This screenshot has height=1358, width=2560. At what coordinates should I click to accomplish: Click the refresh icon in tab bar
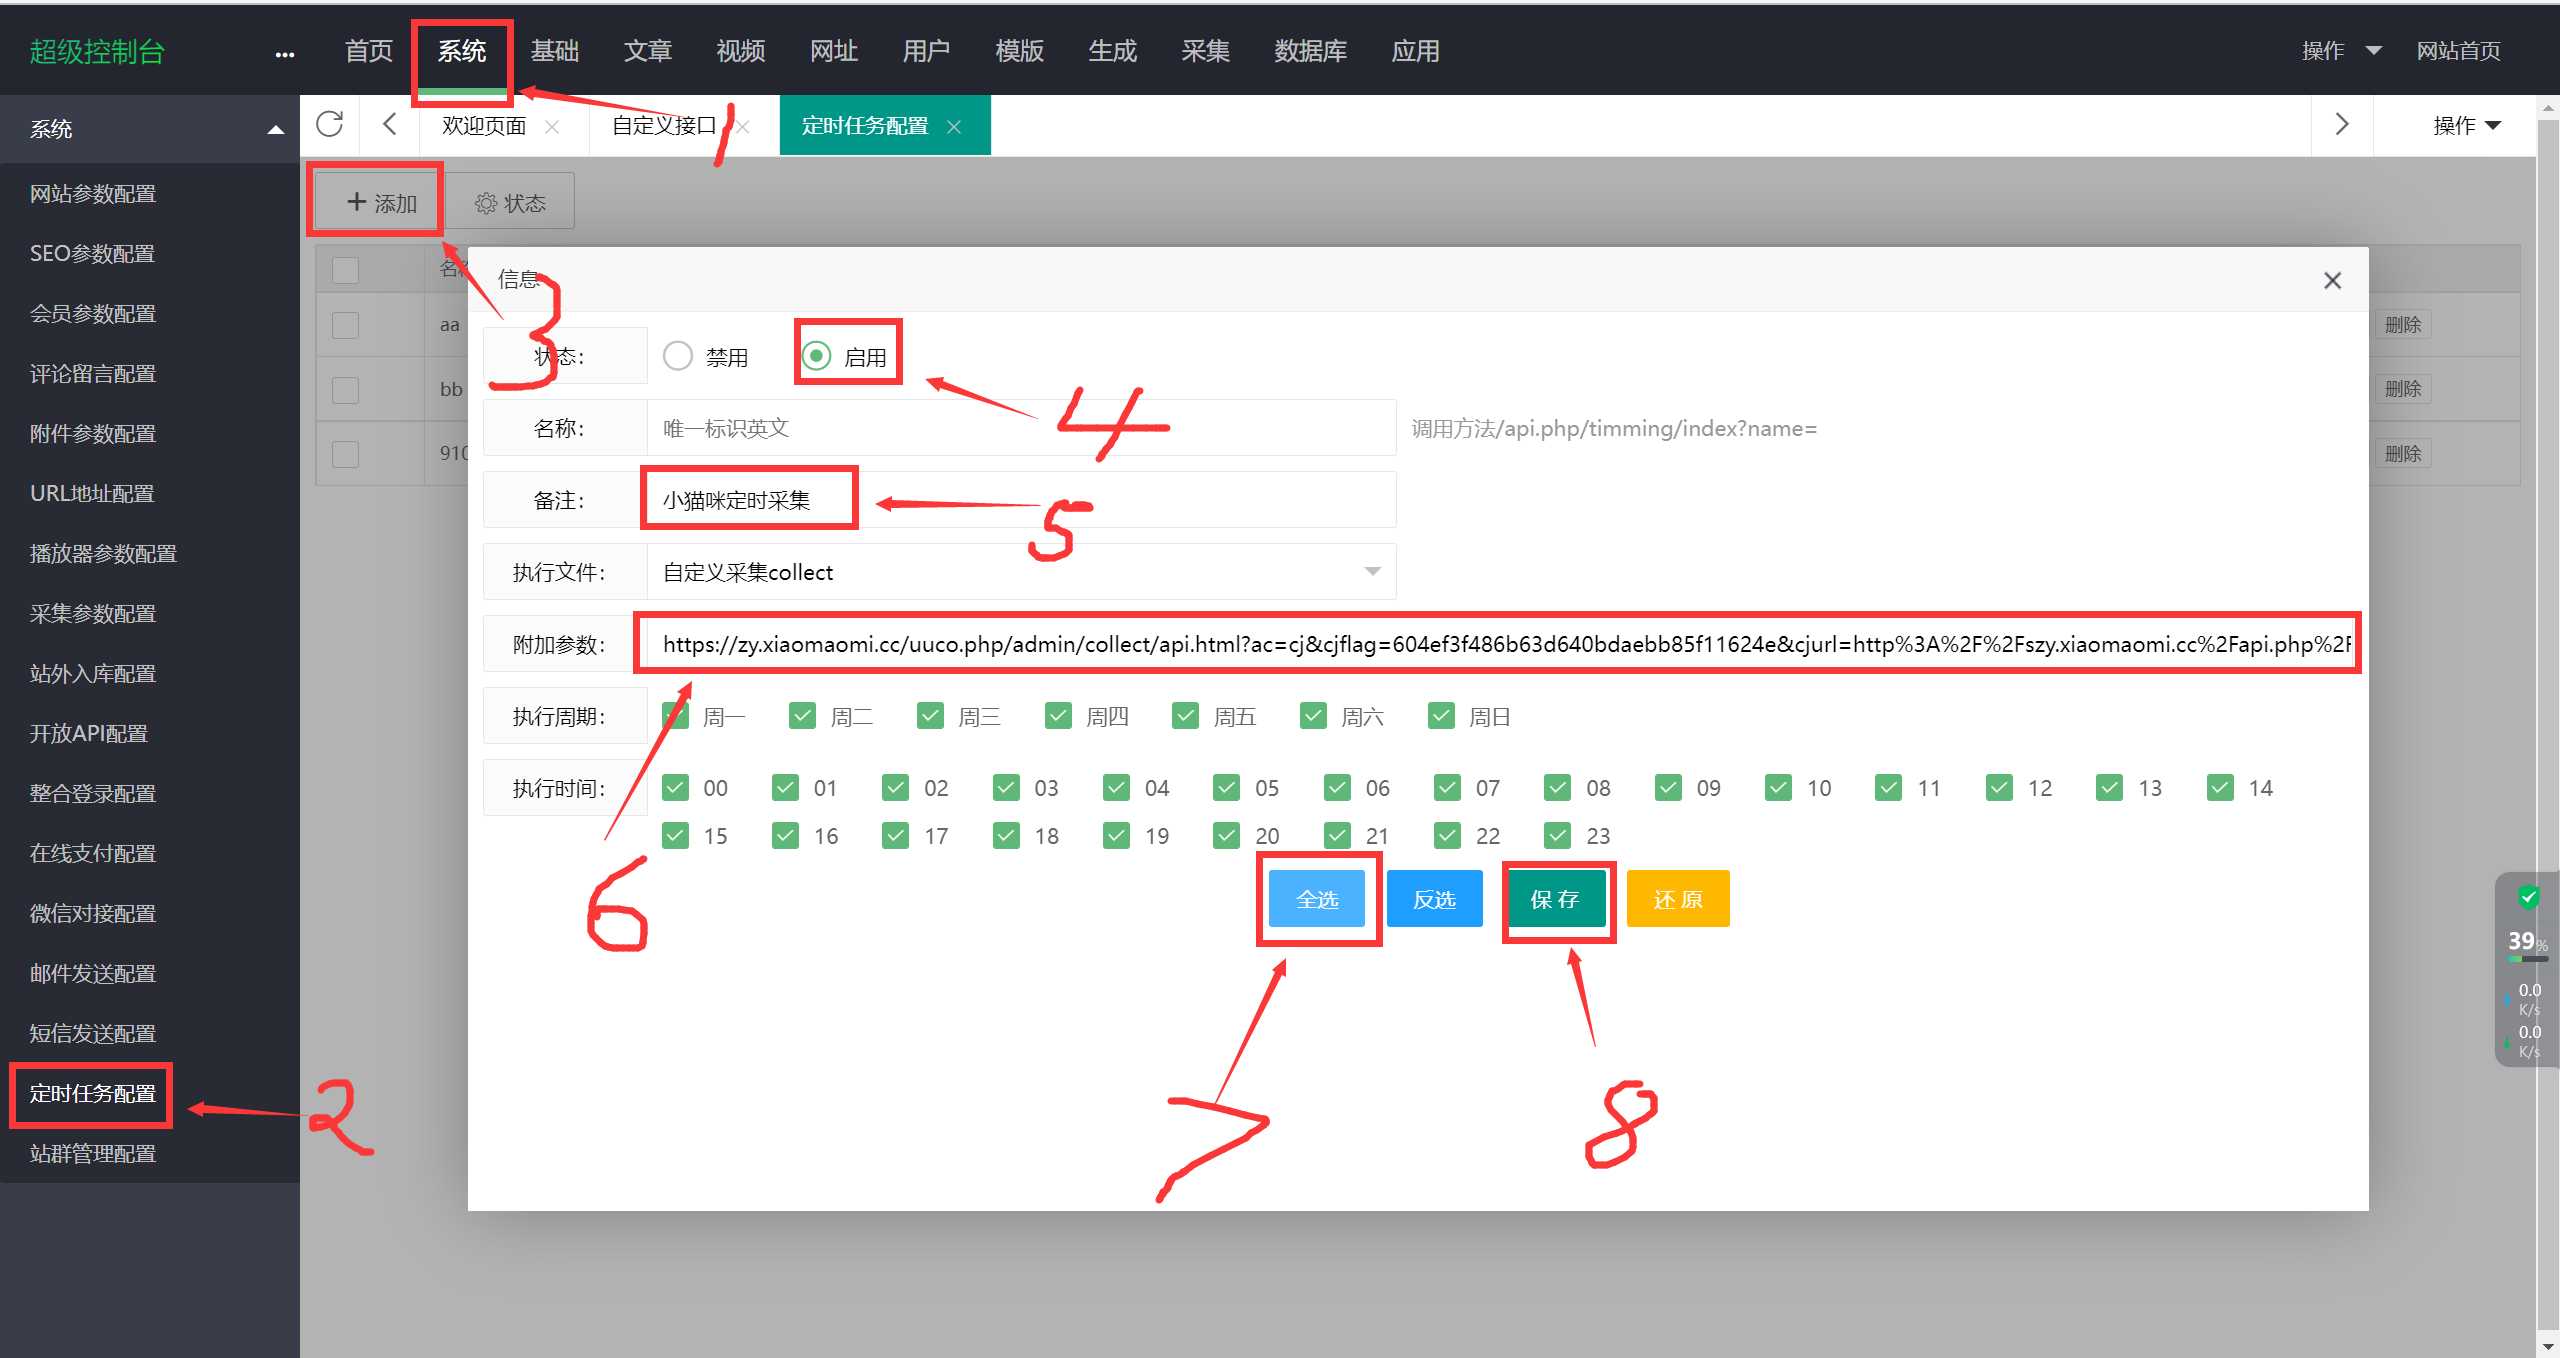[x=329, y=124]
